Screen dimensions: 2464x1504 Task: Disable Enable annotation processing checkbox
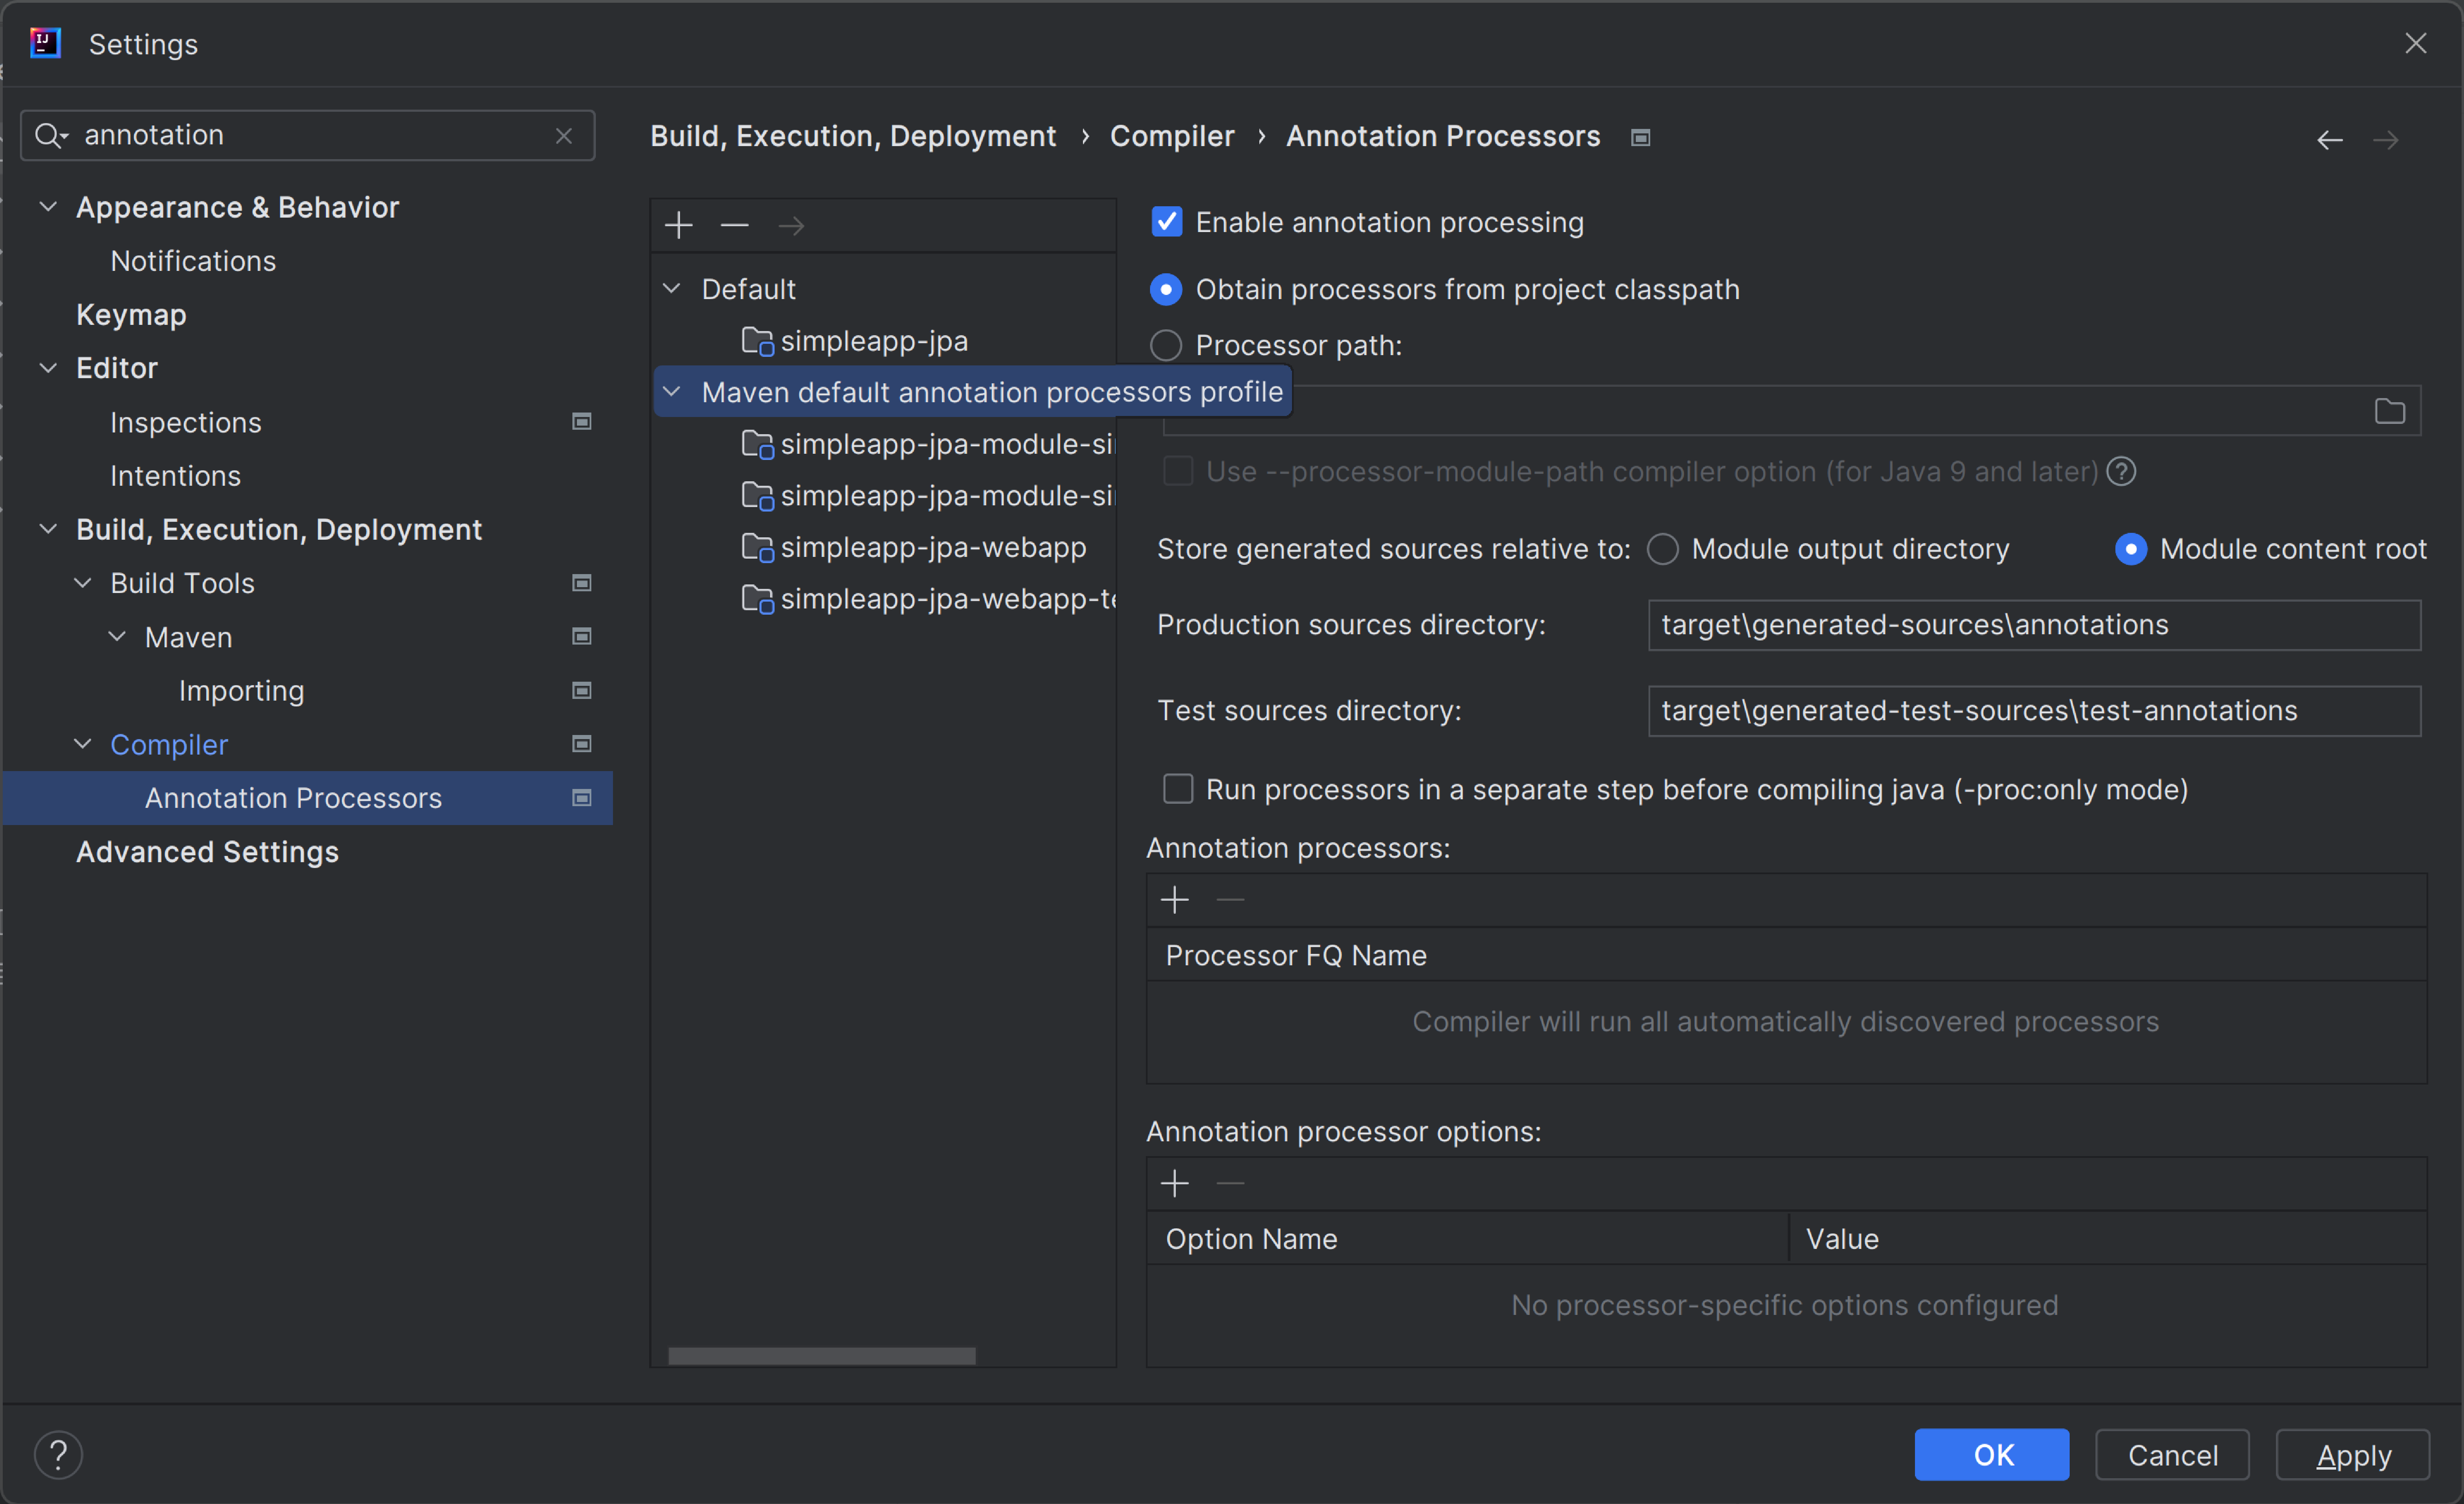(x=1166, y=222)
